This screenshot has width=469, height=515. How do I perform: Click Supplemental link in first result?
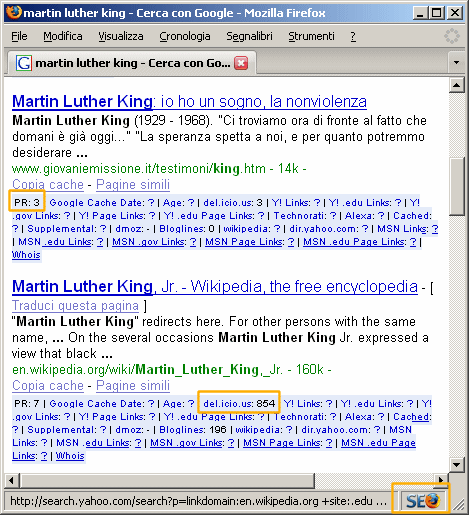pyautogui.click(x=67, y=229)
